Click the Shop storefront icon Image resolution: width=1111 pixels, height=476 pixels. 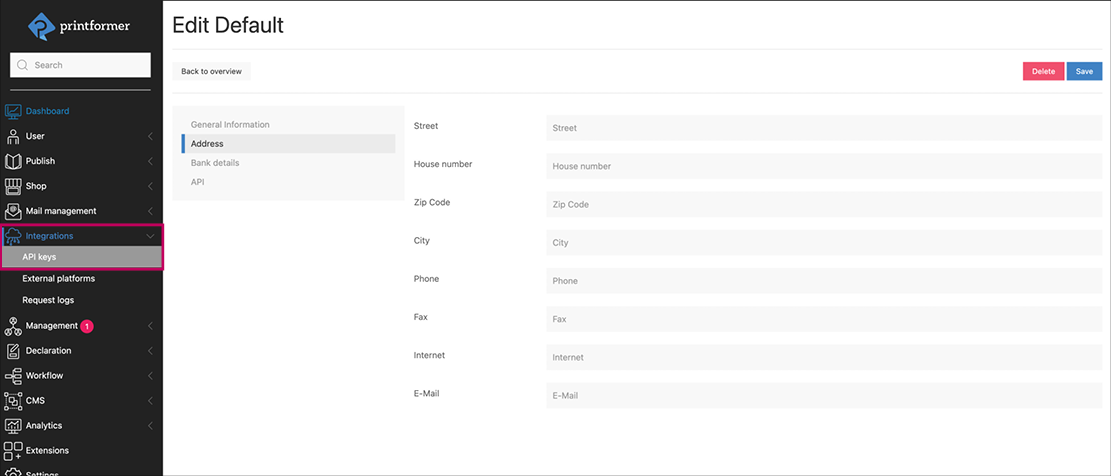(13, 186)
